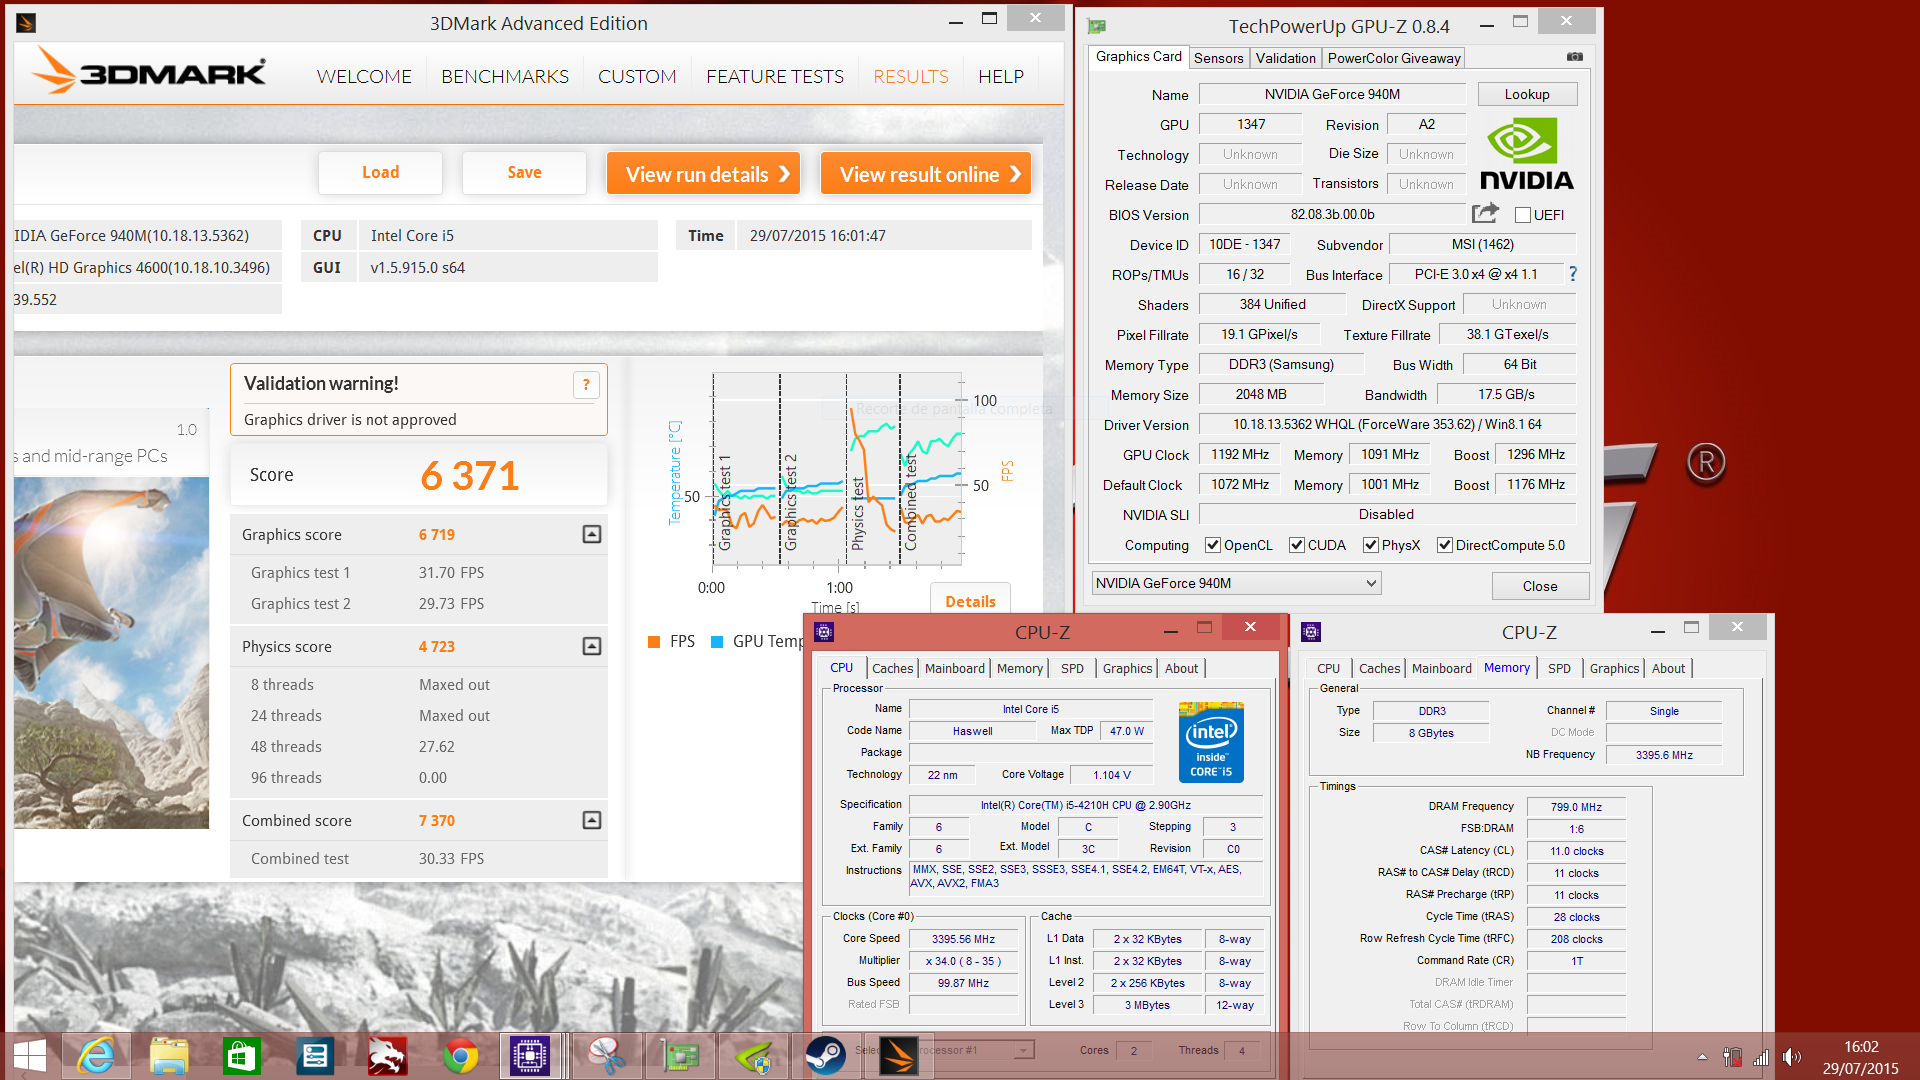
Task: Switch to 3DMark via taskbar icon
Action: (x=899, y=1056)
